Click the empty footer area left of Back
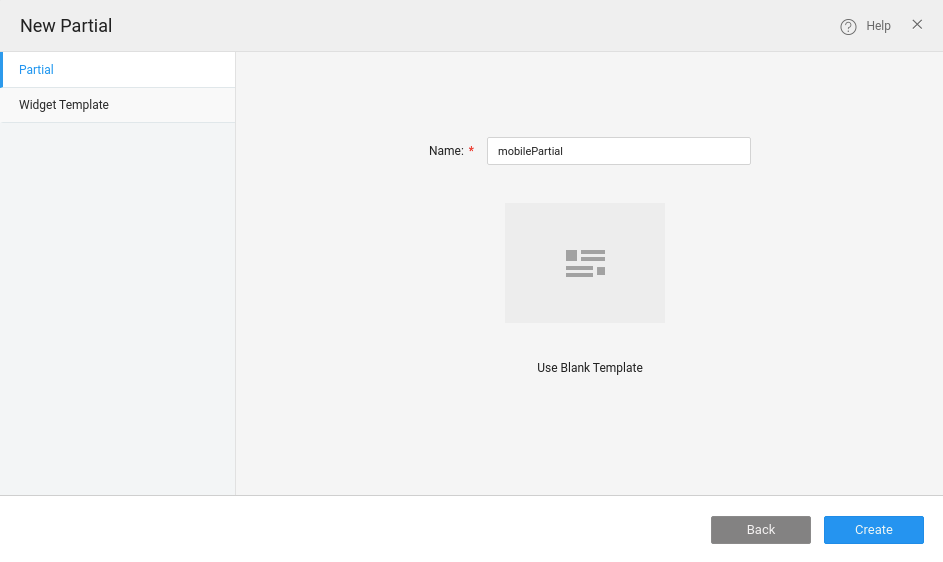 pyautogui.click(x=350, y=529)
